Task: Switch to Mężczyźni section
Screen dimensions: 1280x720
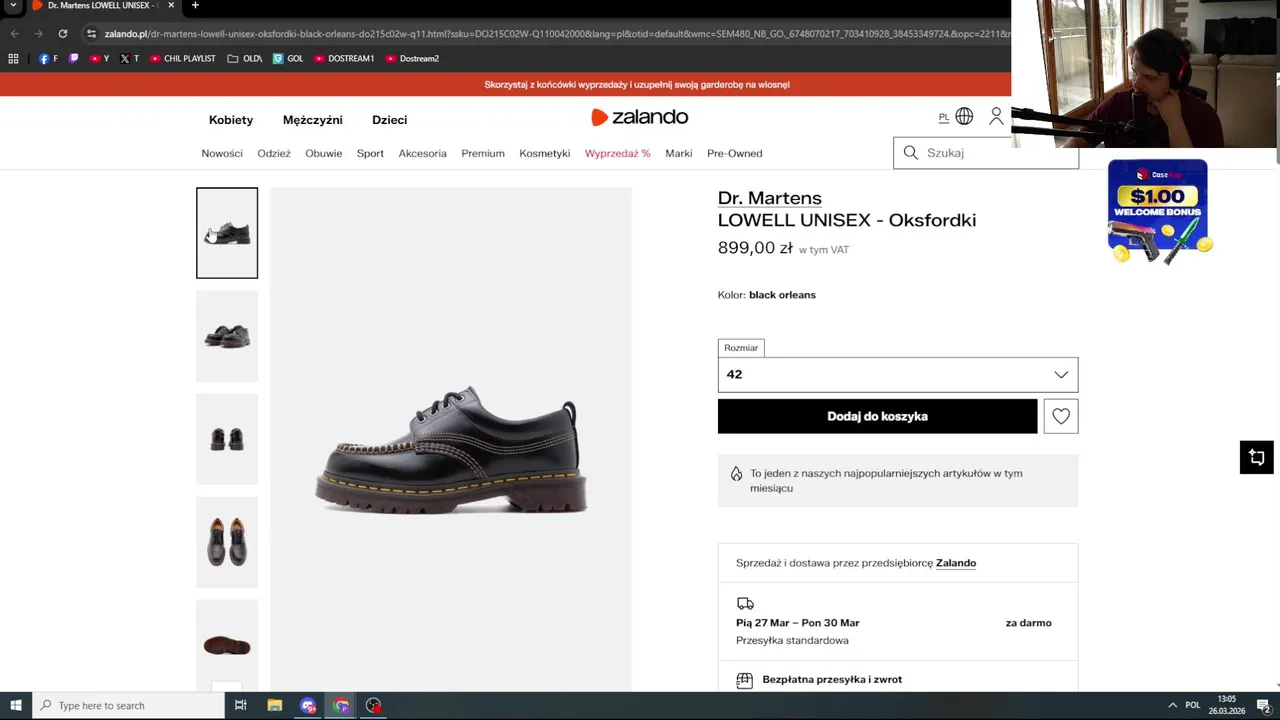Action: tap(312, 120)
